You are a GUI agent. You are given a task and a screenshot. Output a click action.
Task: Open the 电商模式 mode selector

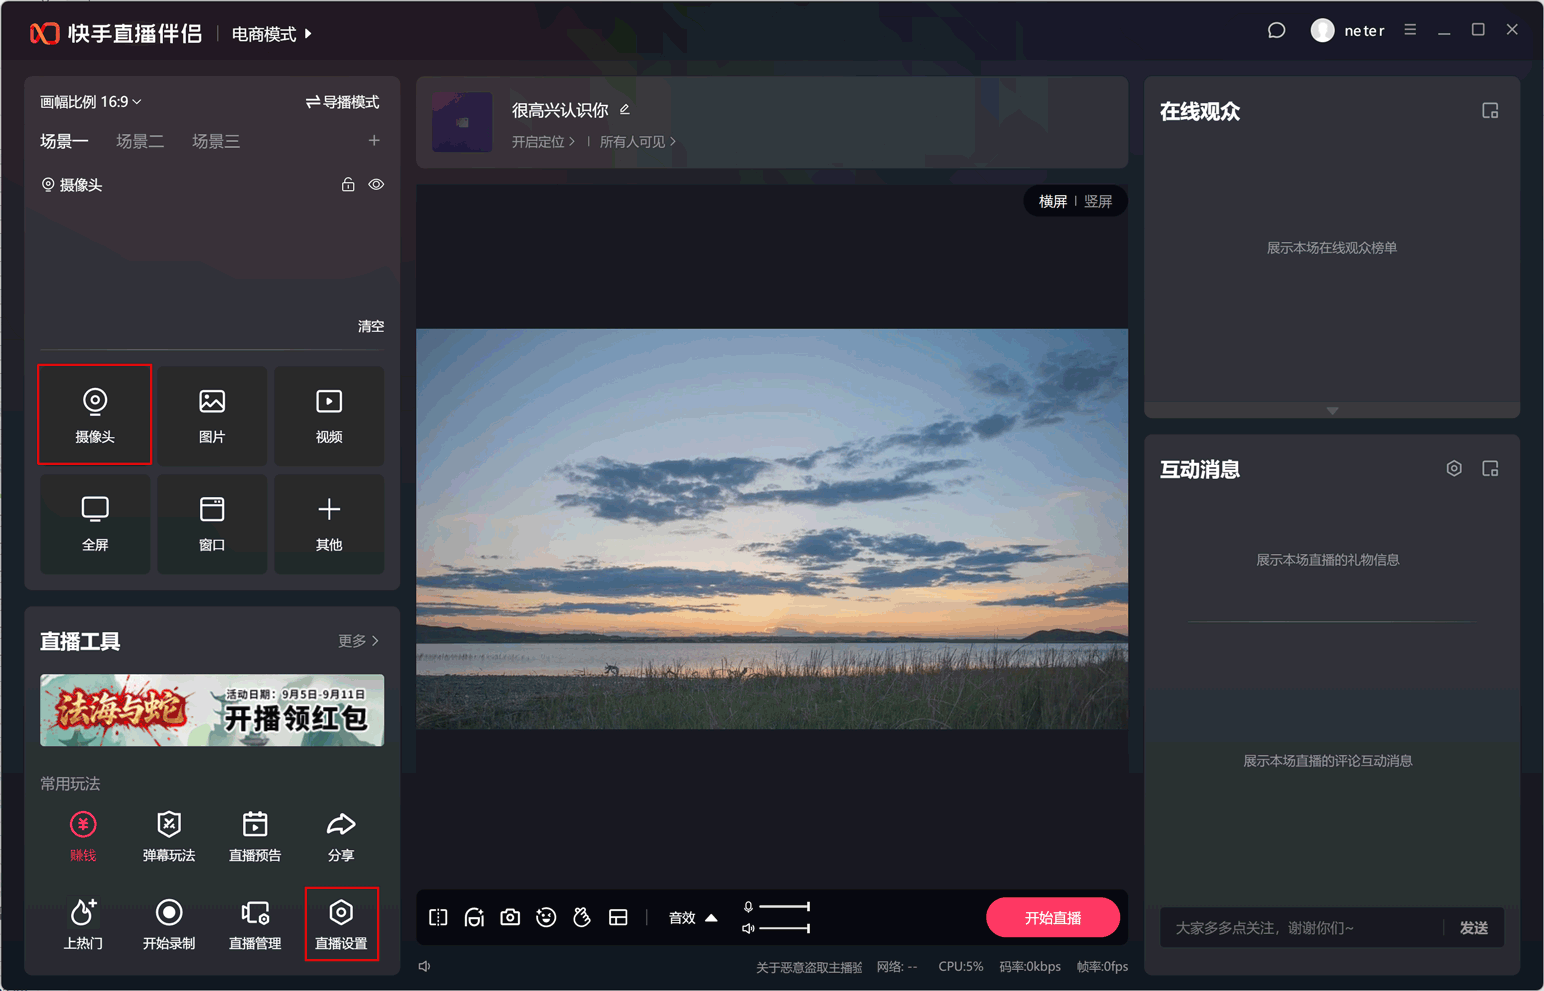271,34
